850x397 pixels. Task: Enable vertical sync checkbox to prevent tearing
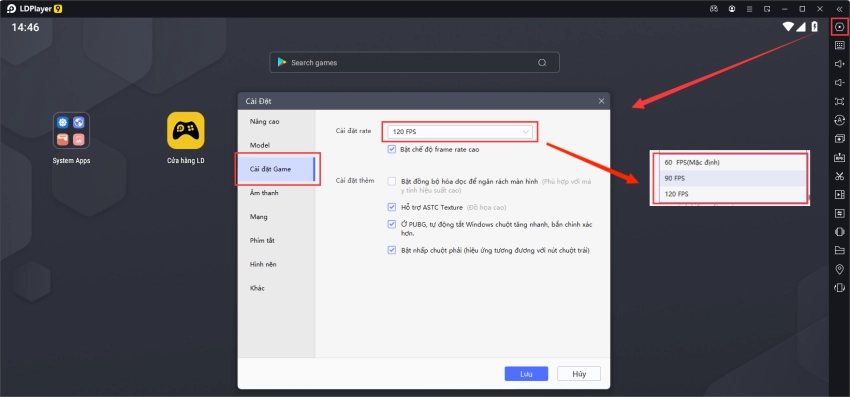pyautogui.click(x=392, y=182)
